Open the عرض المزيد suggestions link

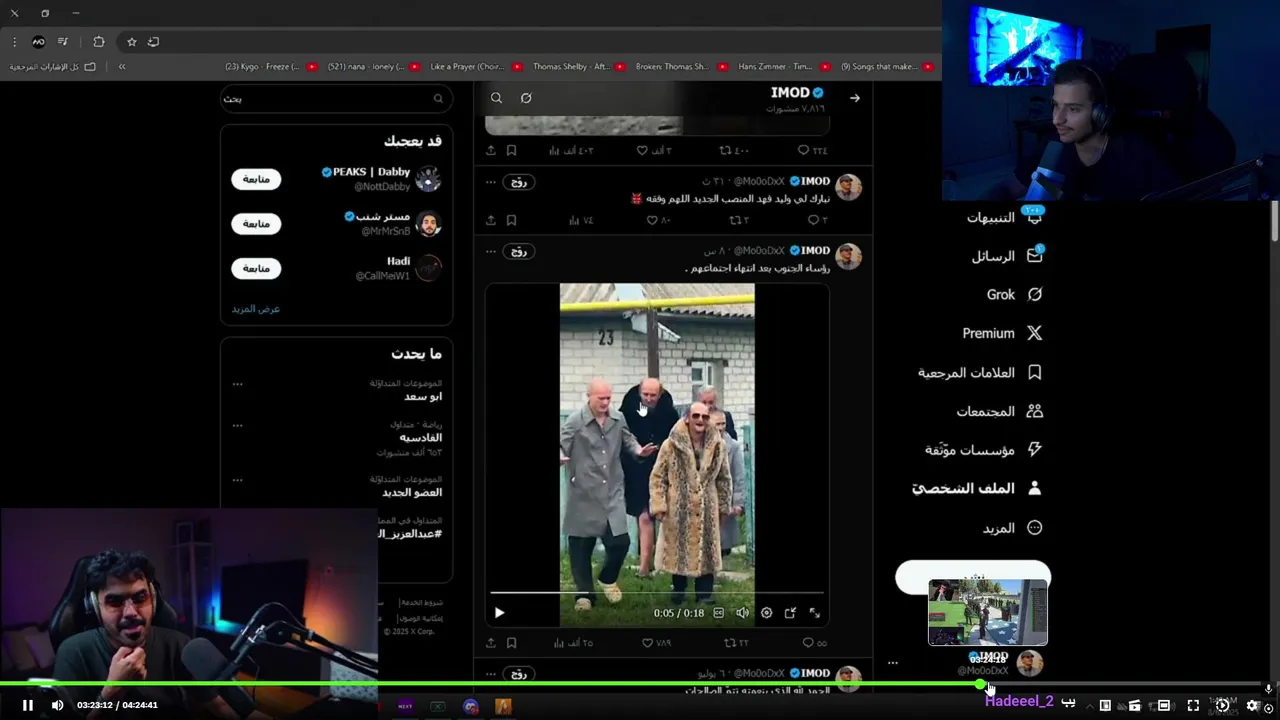point(256,309)
